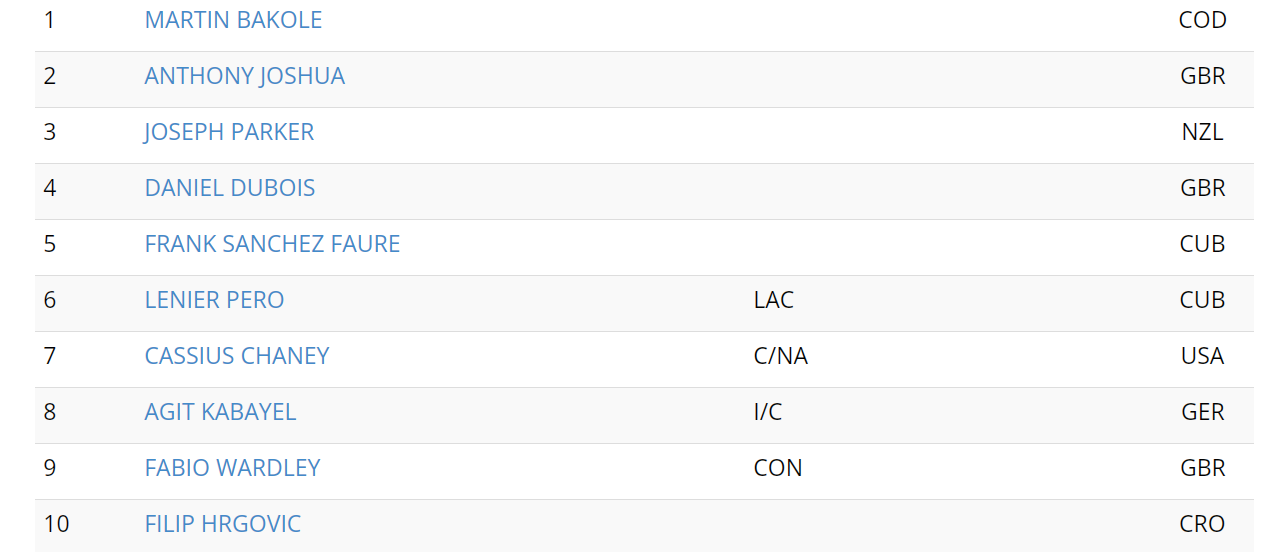Open Anthony Joshua's fighter page

click(245, 76)
